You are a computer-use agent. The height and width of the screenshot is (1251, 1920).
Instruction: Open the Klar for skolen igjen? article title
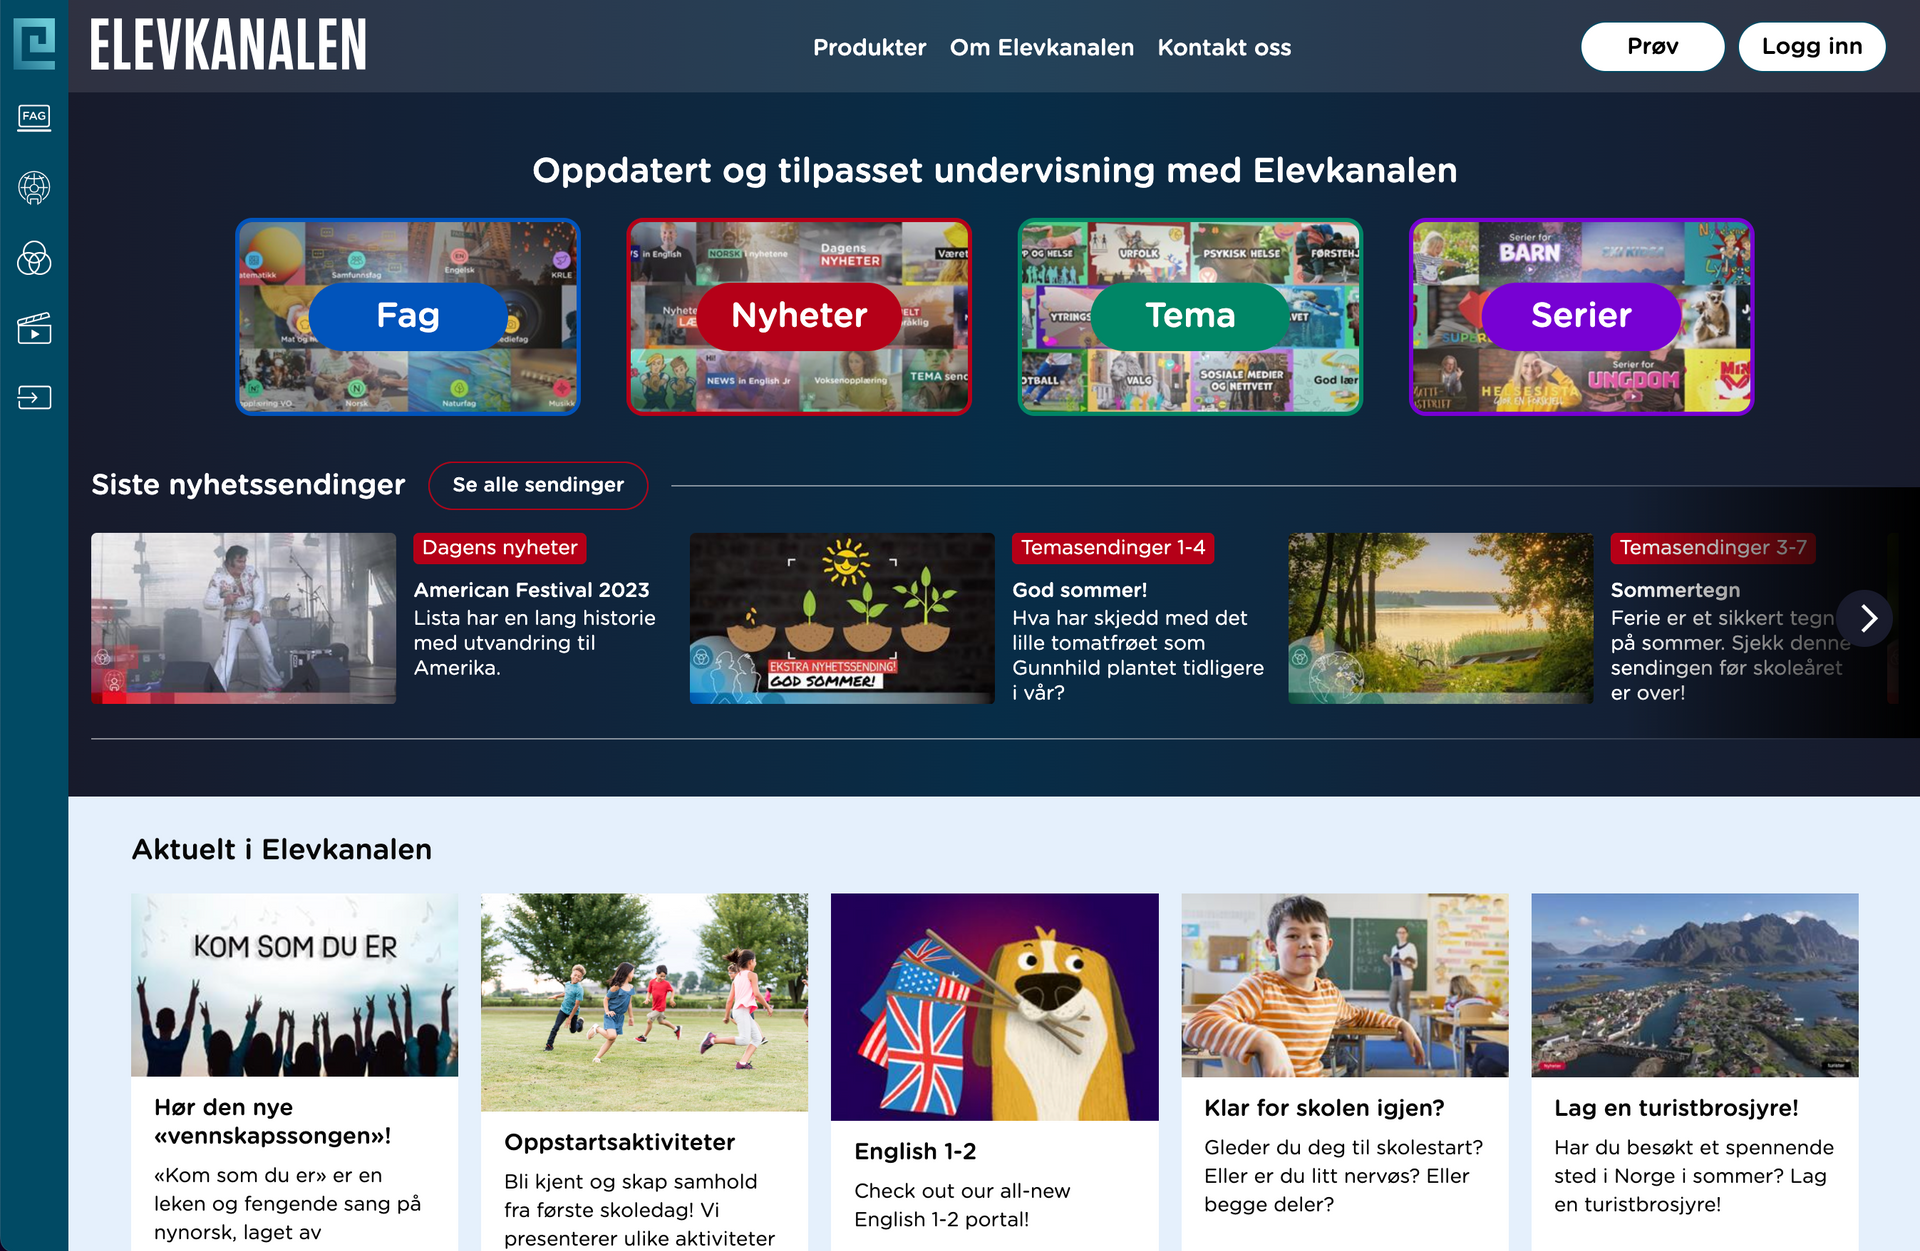click(x=1324, y=1108)
